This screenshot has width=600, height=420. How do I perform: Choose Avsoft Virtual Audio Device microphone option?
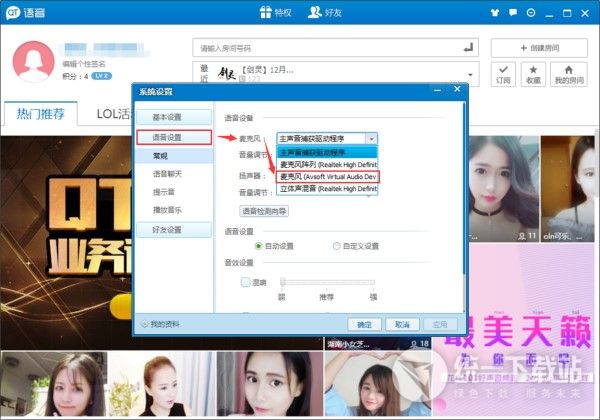coord(327,176)
